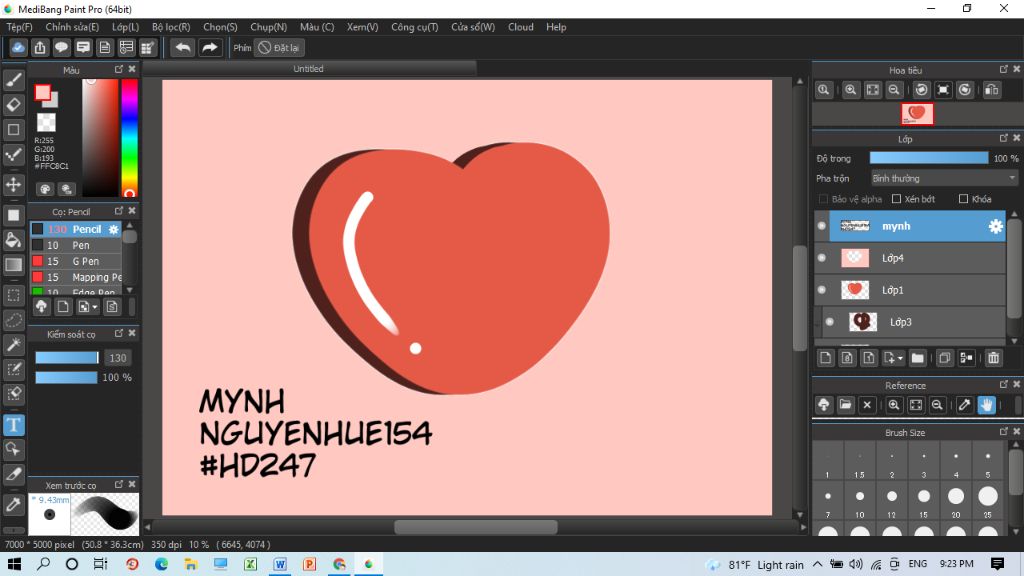Open Excel from the taskbar
This screenshot has width=1024, height=576.
coord(250,564)
